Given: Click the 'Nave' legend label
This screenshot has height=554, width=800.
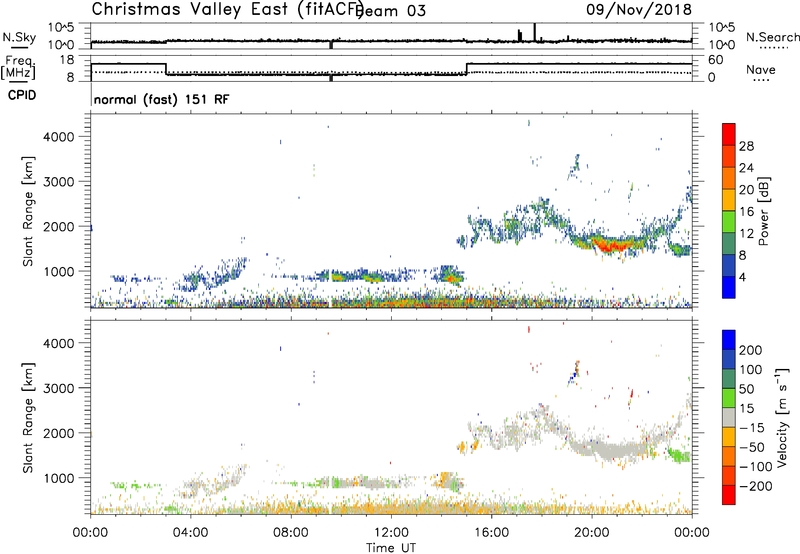Looking at the screenshot, I should coord(760,70).
